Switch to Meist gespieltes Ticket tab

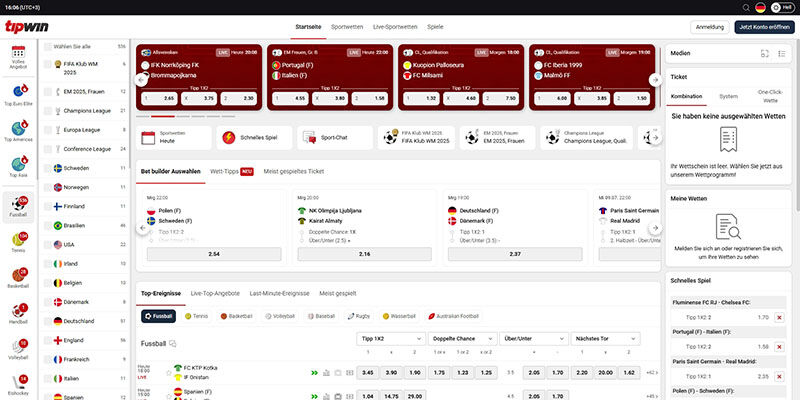click(294, 171)
